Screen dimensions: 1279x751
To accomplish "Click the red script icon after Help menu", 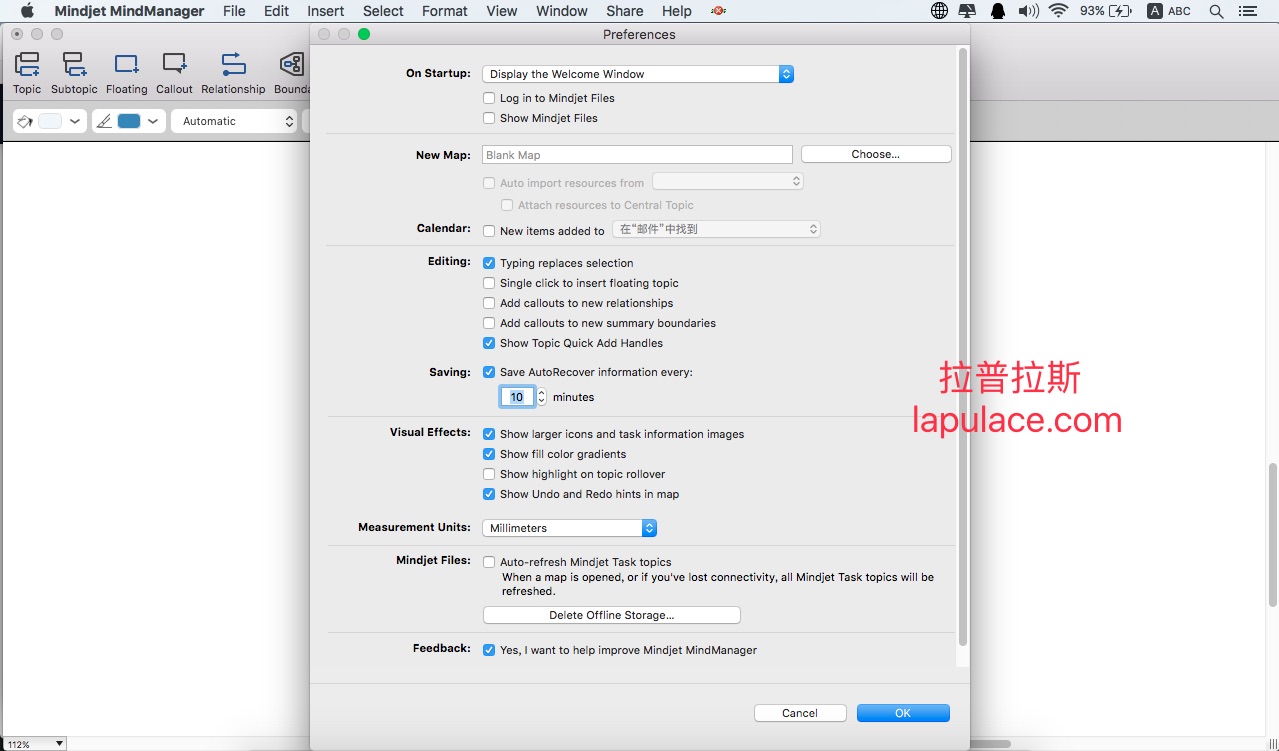I will coord(718,11).
